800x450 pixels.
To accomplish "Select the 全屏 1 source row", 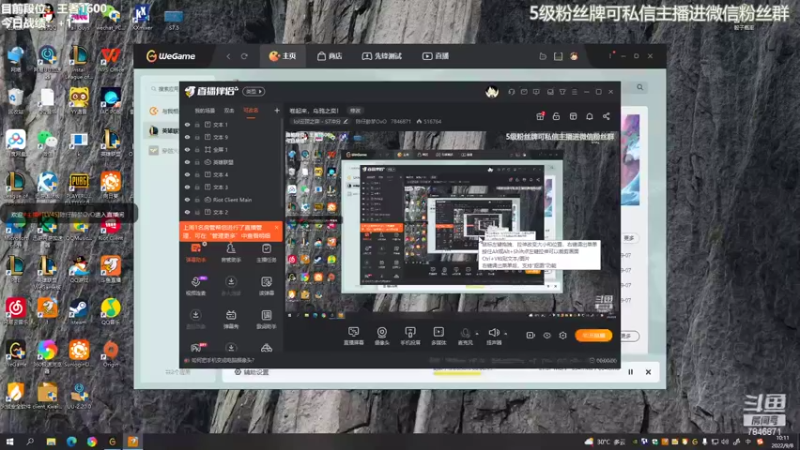I will (x=231, y=149).
